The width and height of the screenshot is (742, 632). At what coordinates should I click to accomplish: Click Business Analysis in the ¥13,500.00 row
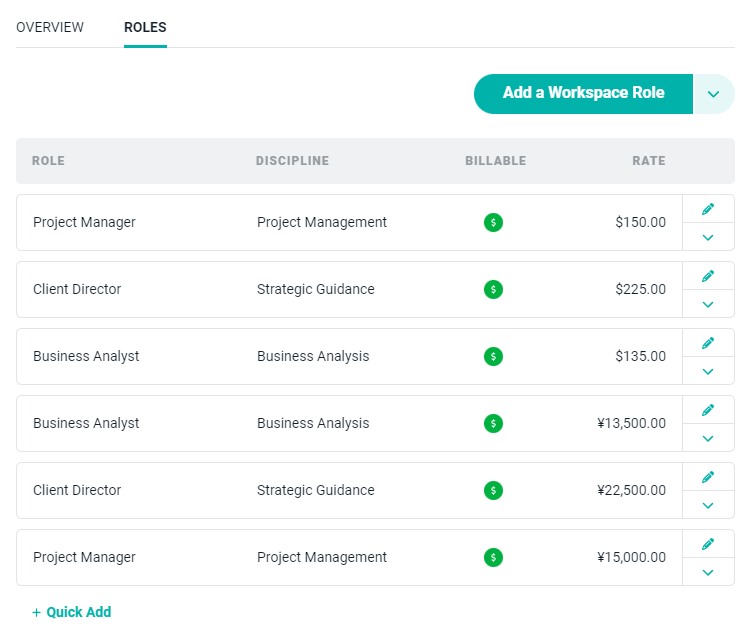click(x=313, y=423)
